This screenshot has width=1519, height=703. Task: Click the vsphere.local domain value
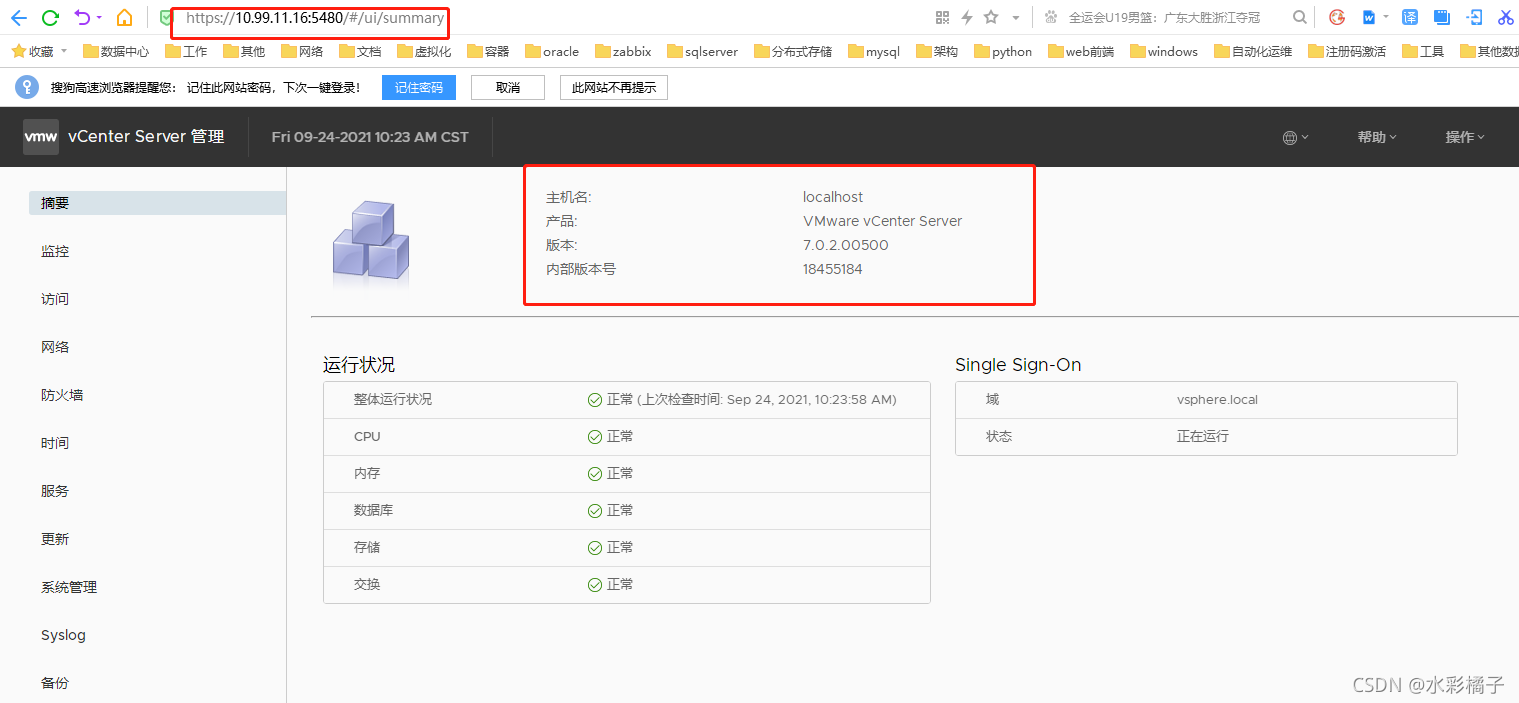pyautogui.click(x=1217, y=399)
